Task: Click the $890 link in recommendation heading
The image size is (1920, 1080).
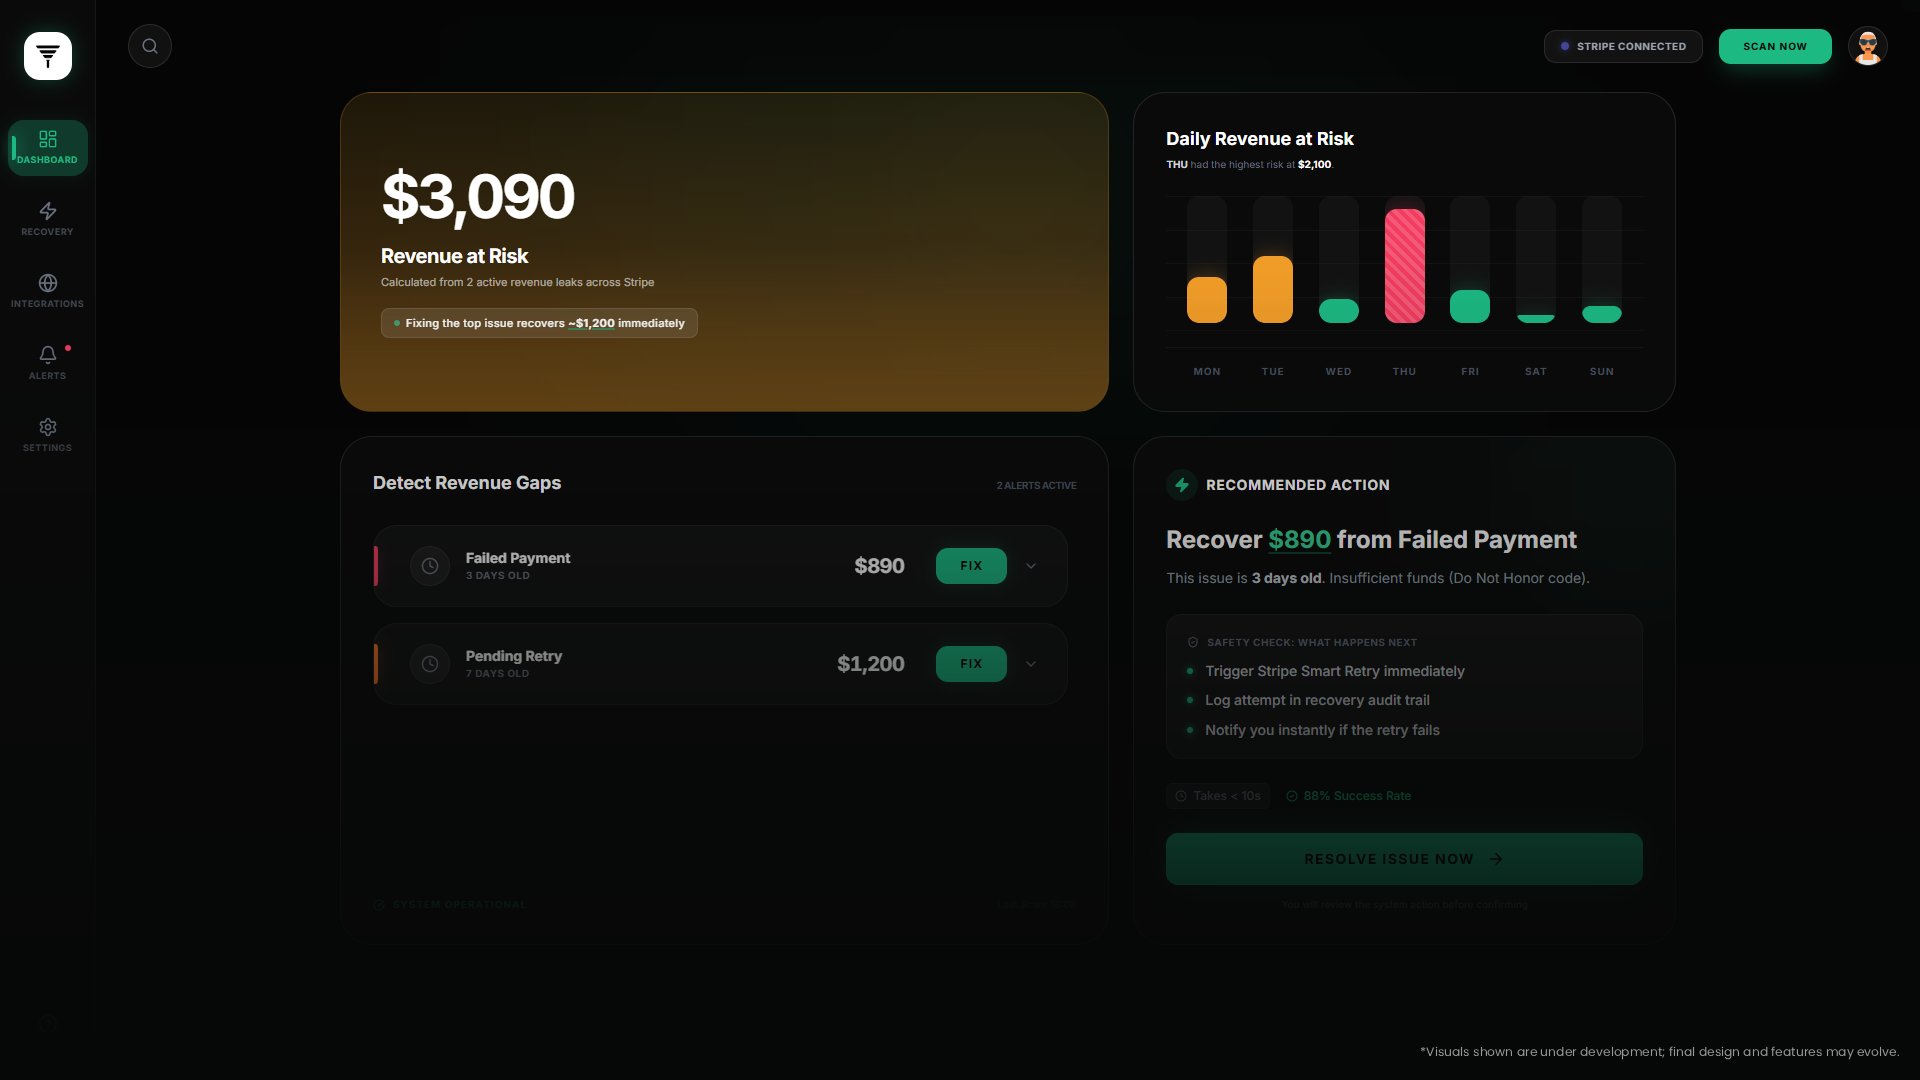Action: point(1299,540)
